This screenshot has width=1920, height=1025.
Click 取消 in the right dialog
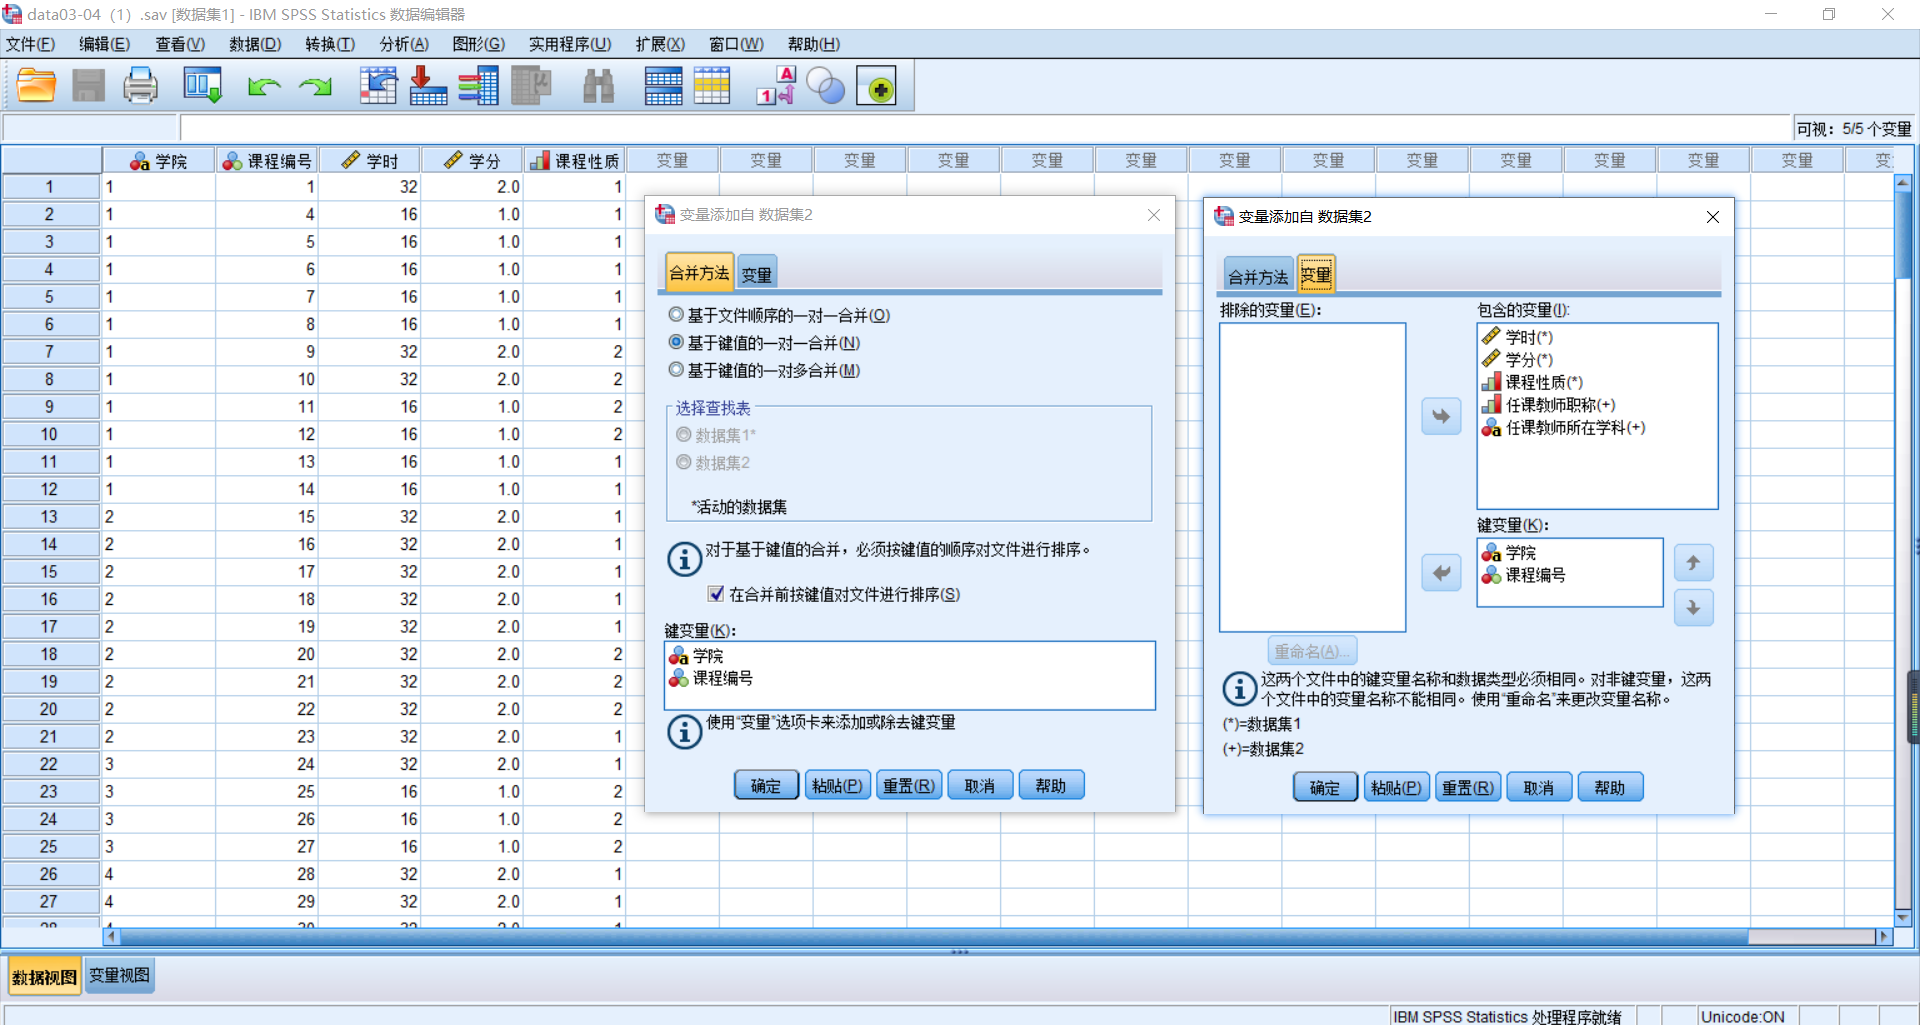click(1538, 787)
